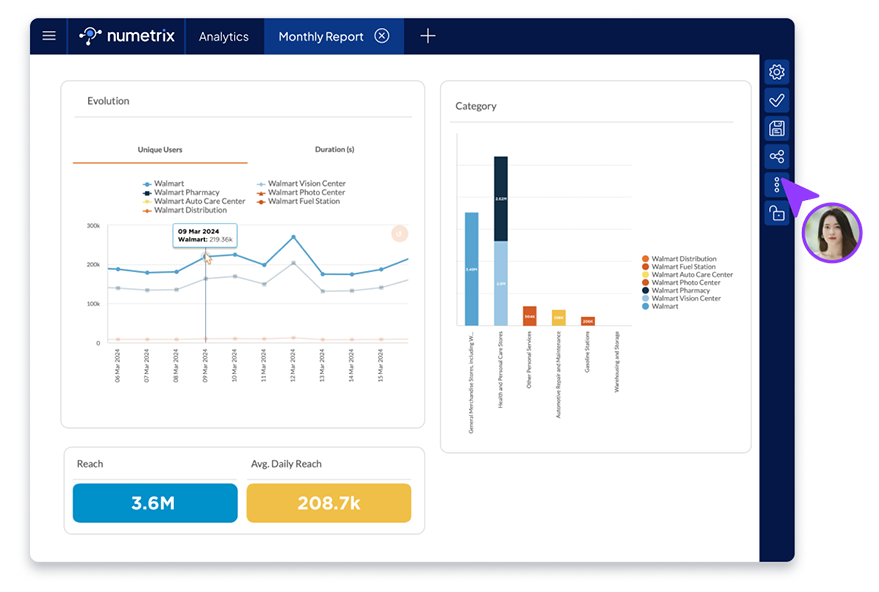Select the Monthly Report tab
879x592 pixels.
click(321, 36)
